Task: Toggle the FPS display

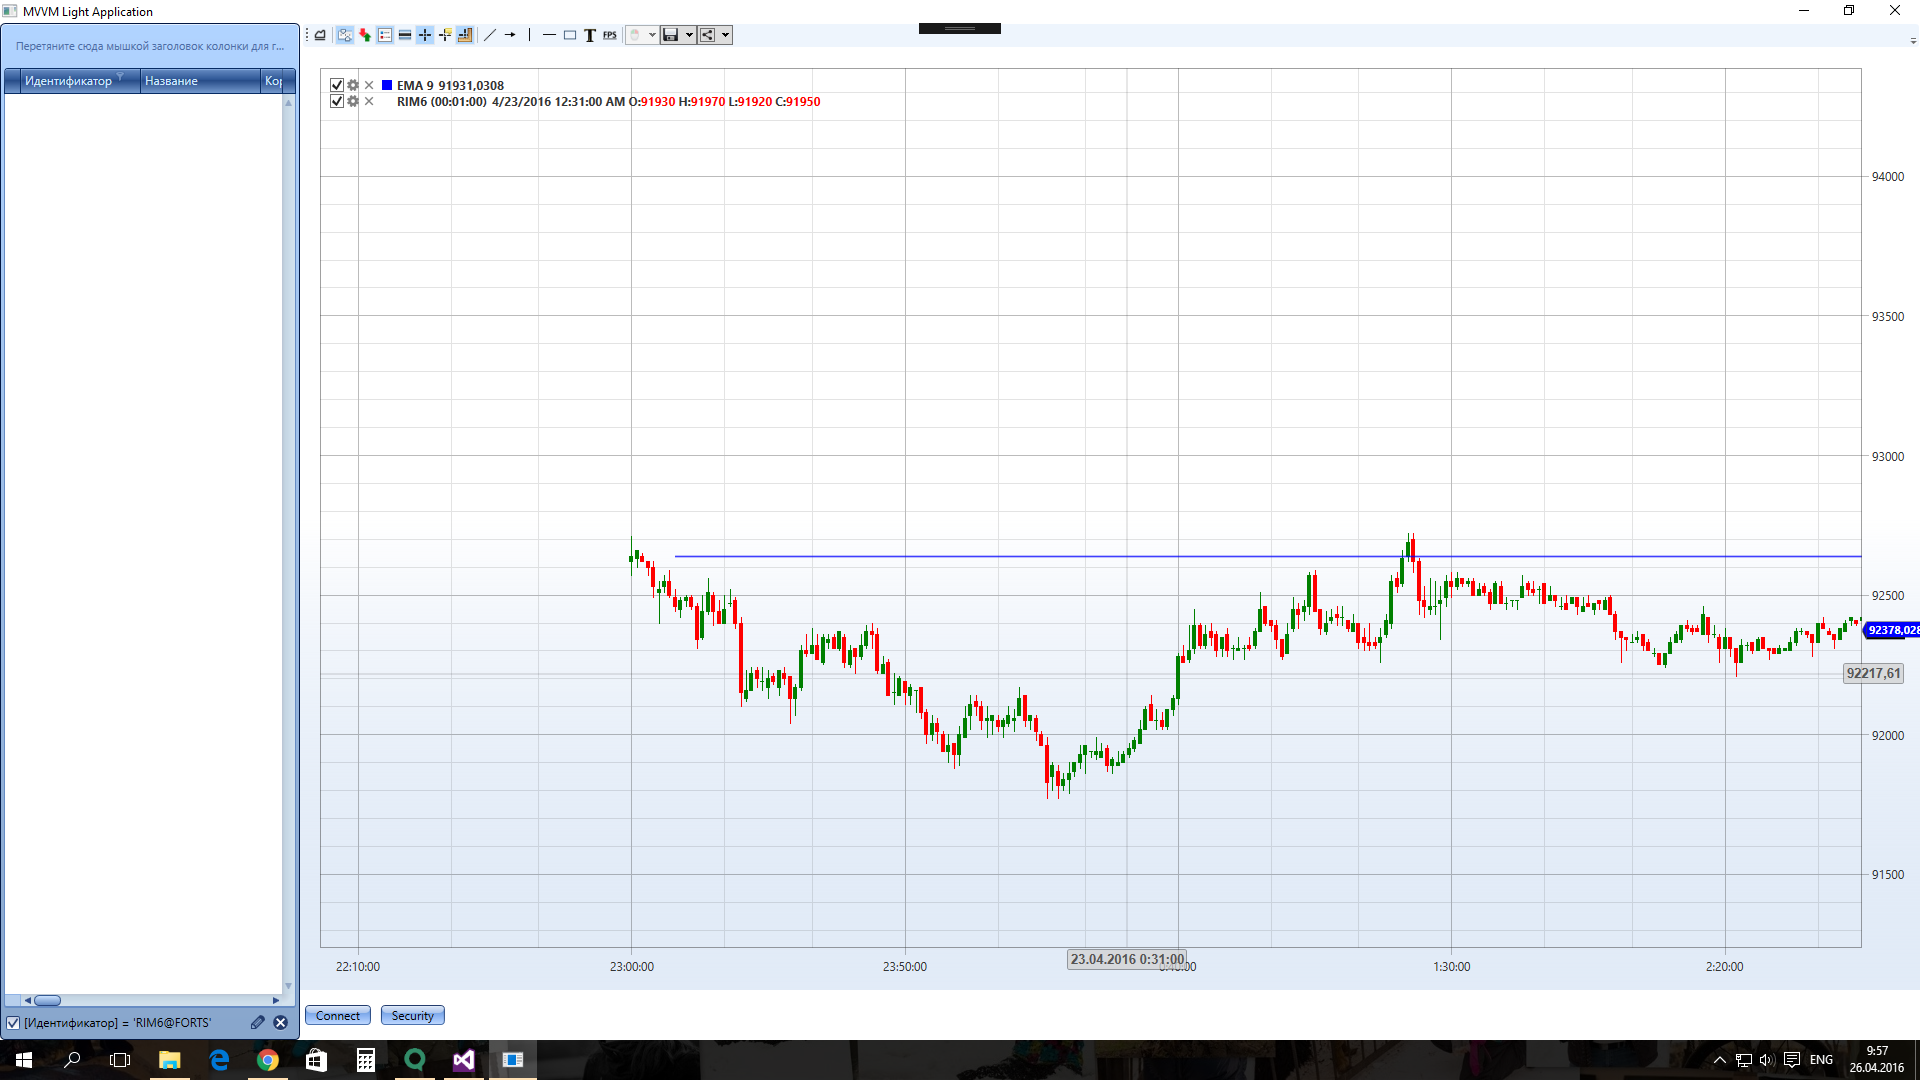Action: (x=610, y=35)
